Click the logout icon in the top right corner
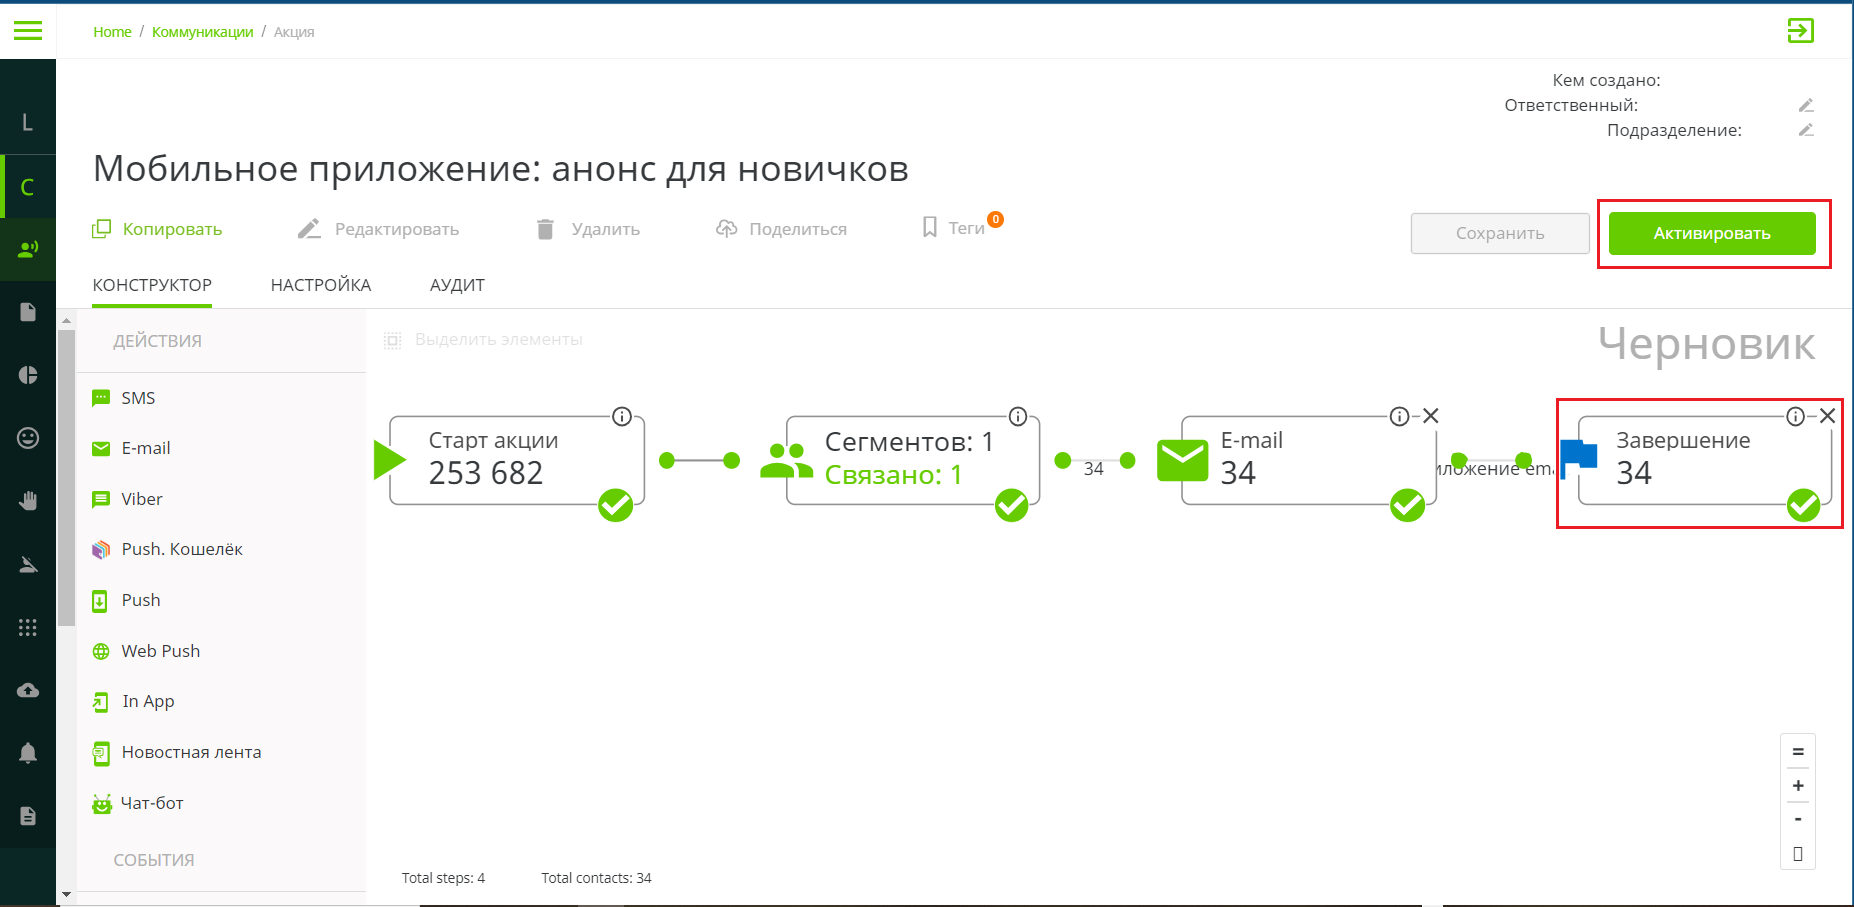 (1801, 31)
